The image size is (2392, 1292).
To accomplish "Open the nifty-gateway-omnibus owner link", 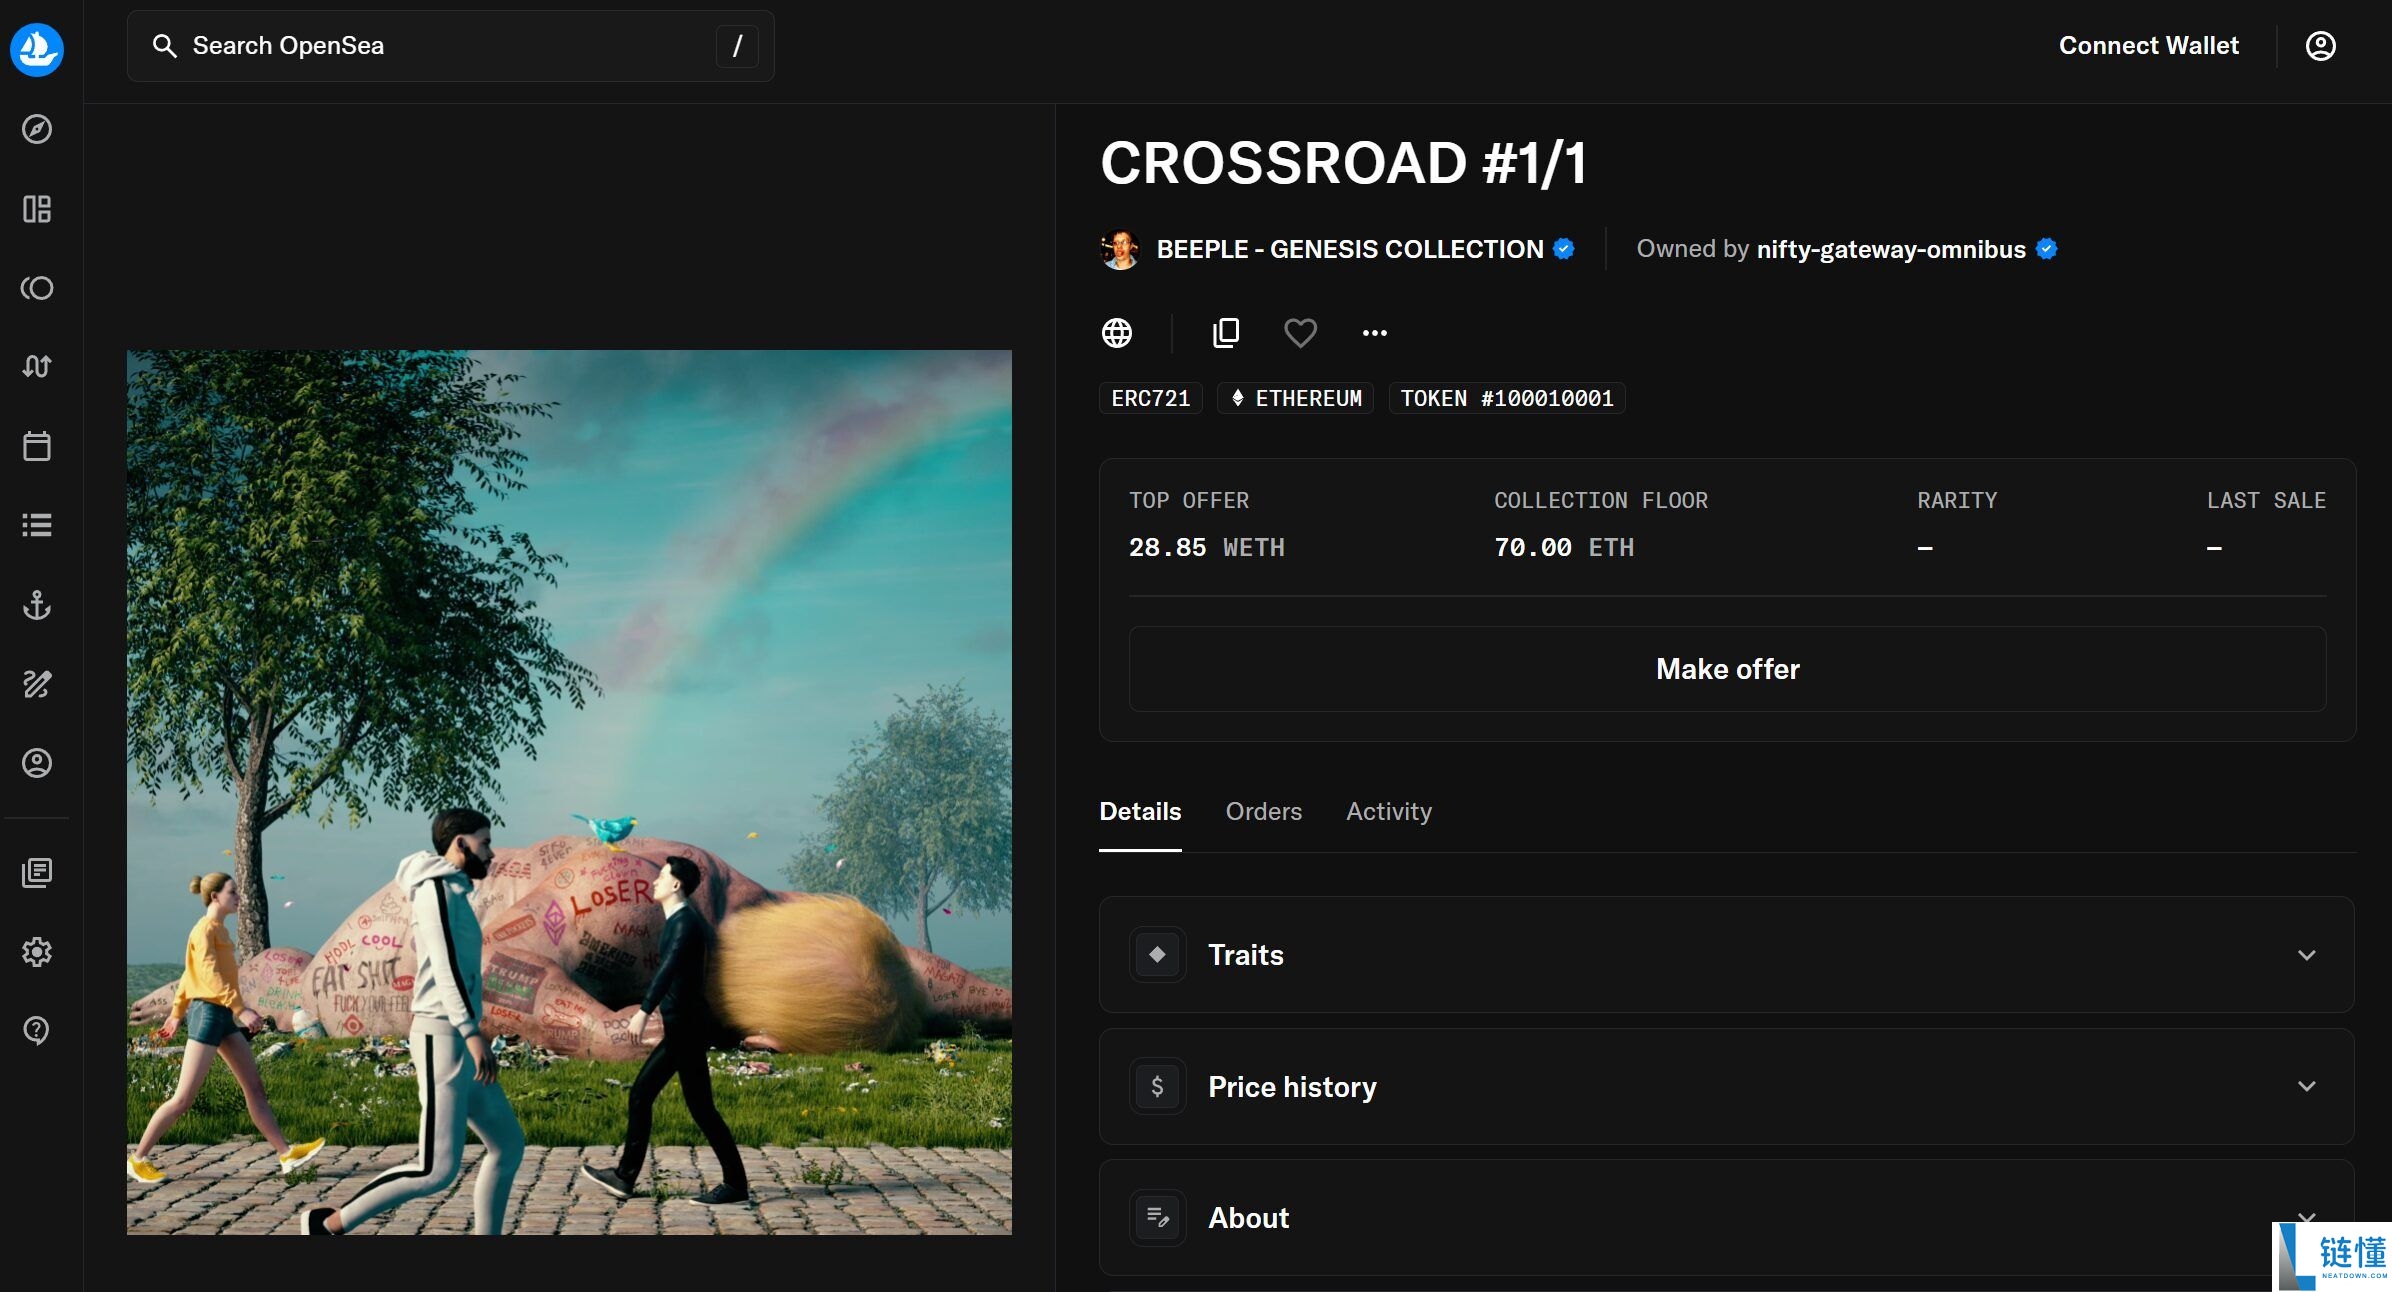I will point(1891,249).
